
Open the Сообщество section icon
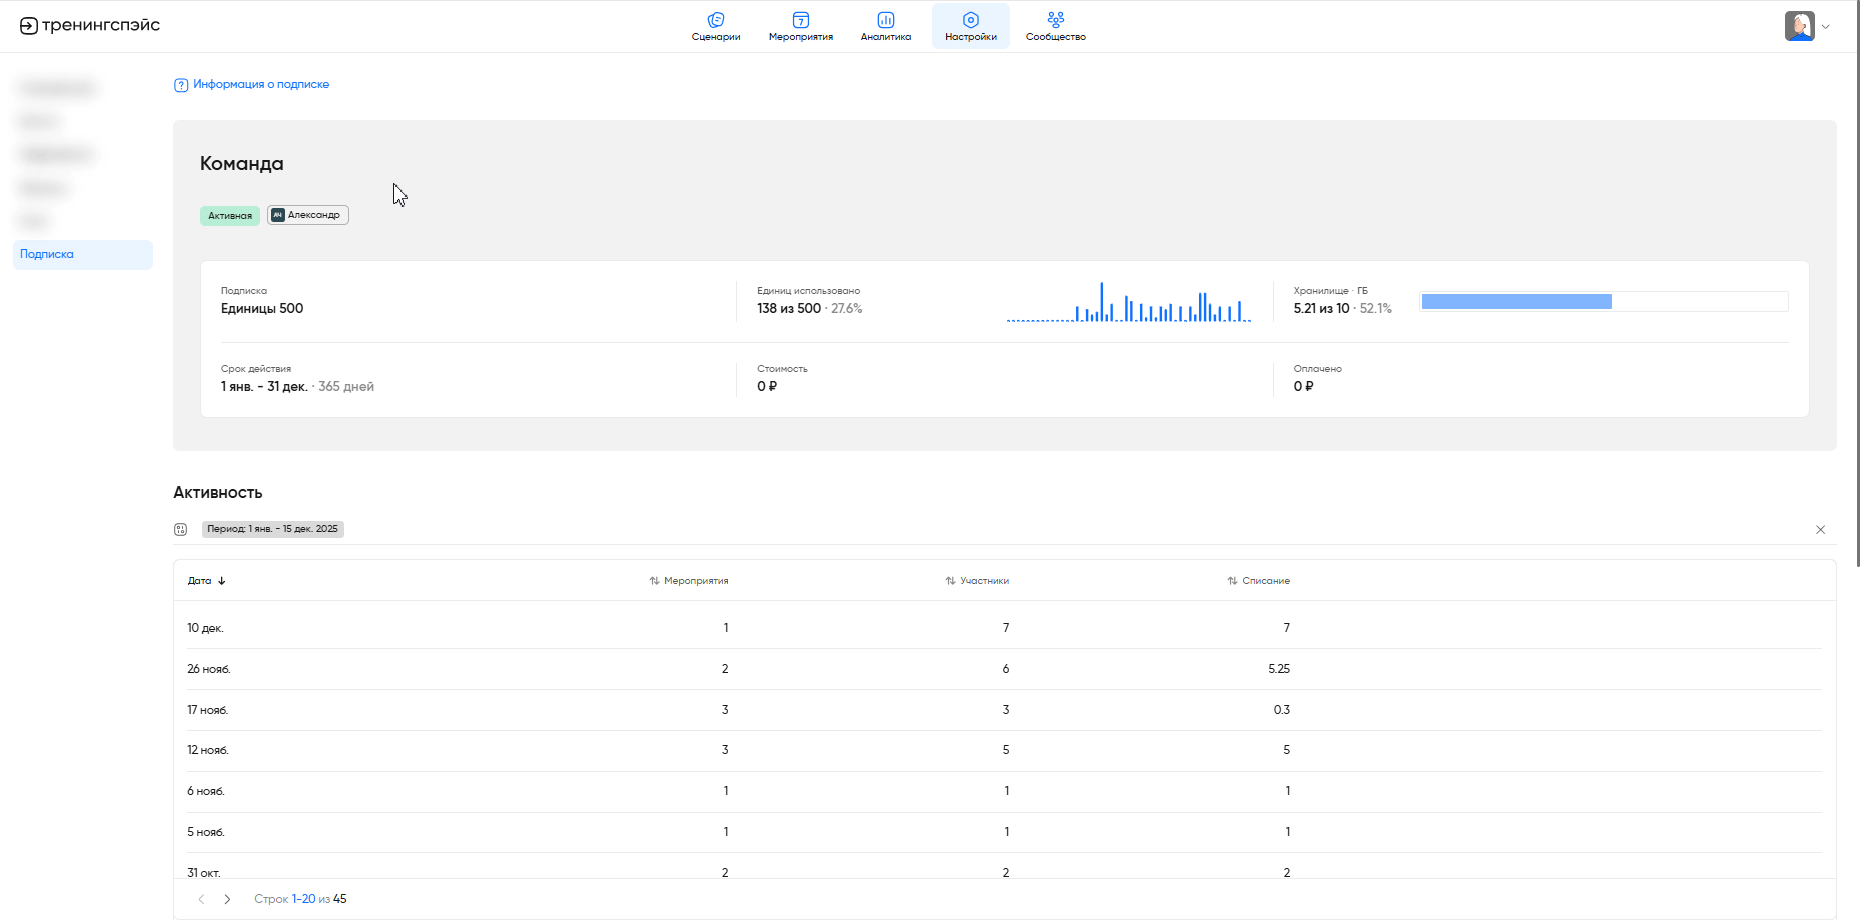tap(1055, 20)
